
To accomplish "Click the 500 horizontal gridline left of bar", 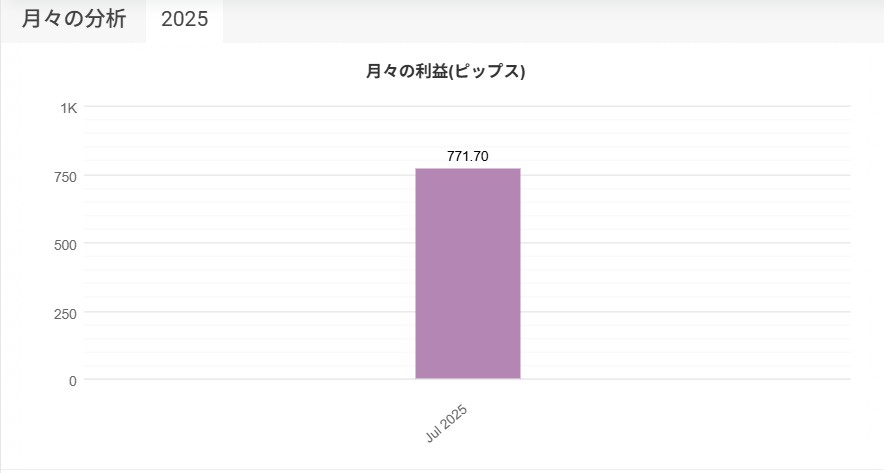I will 250,243.
